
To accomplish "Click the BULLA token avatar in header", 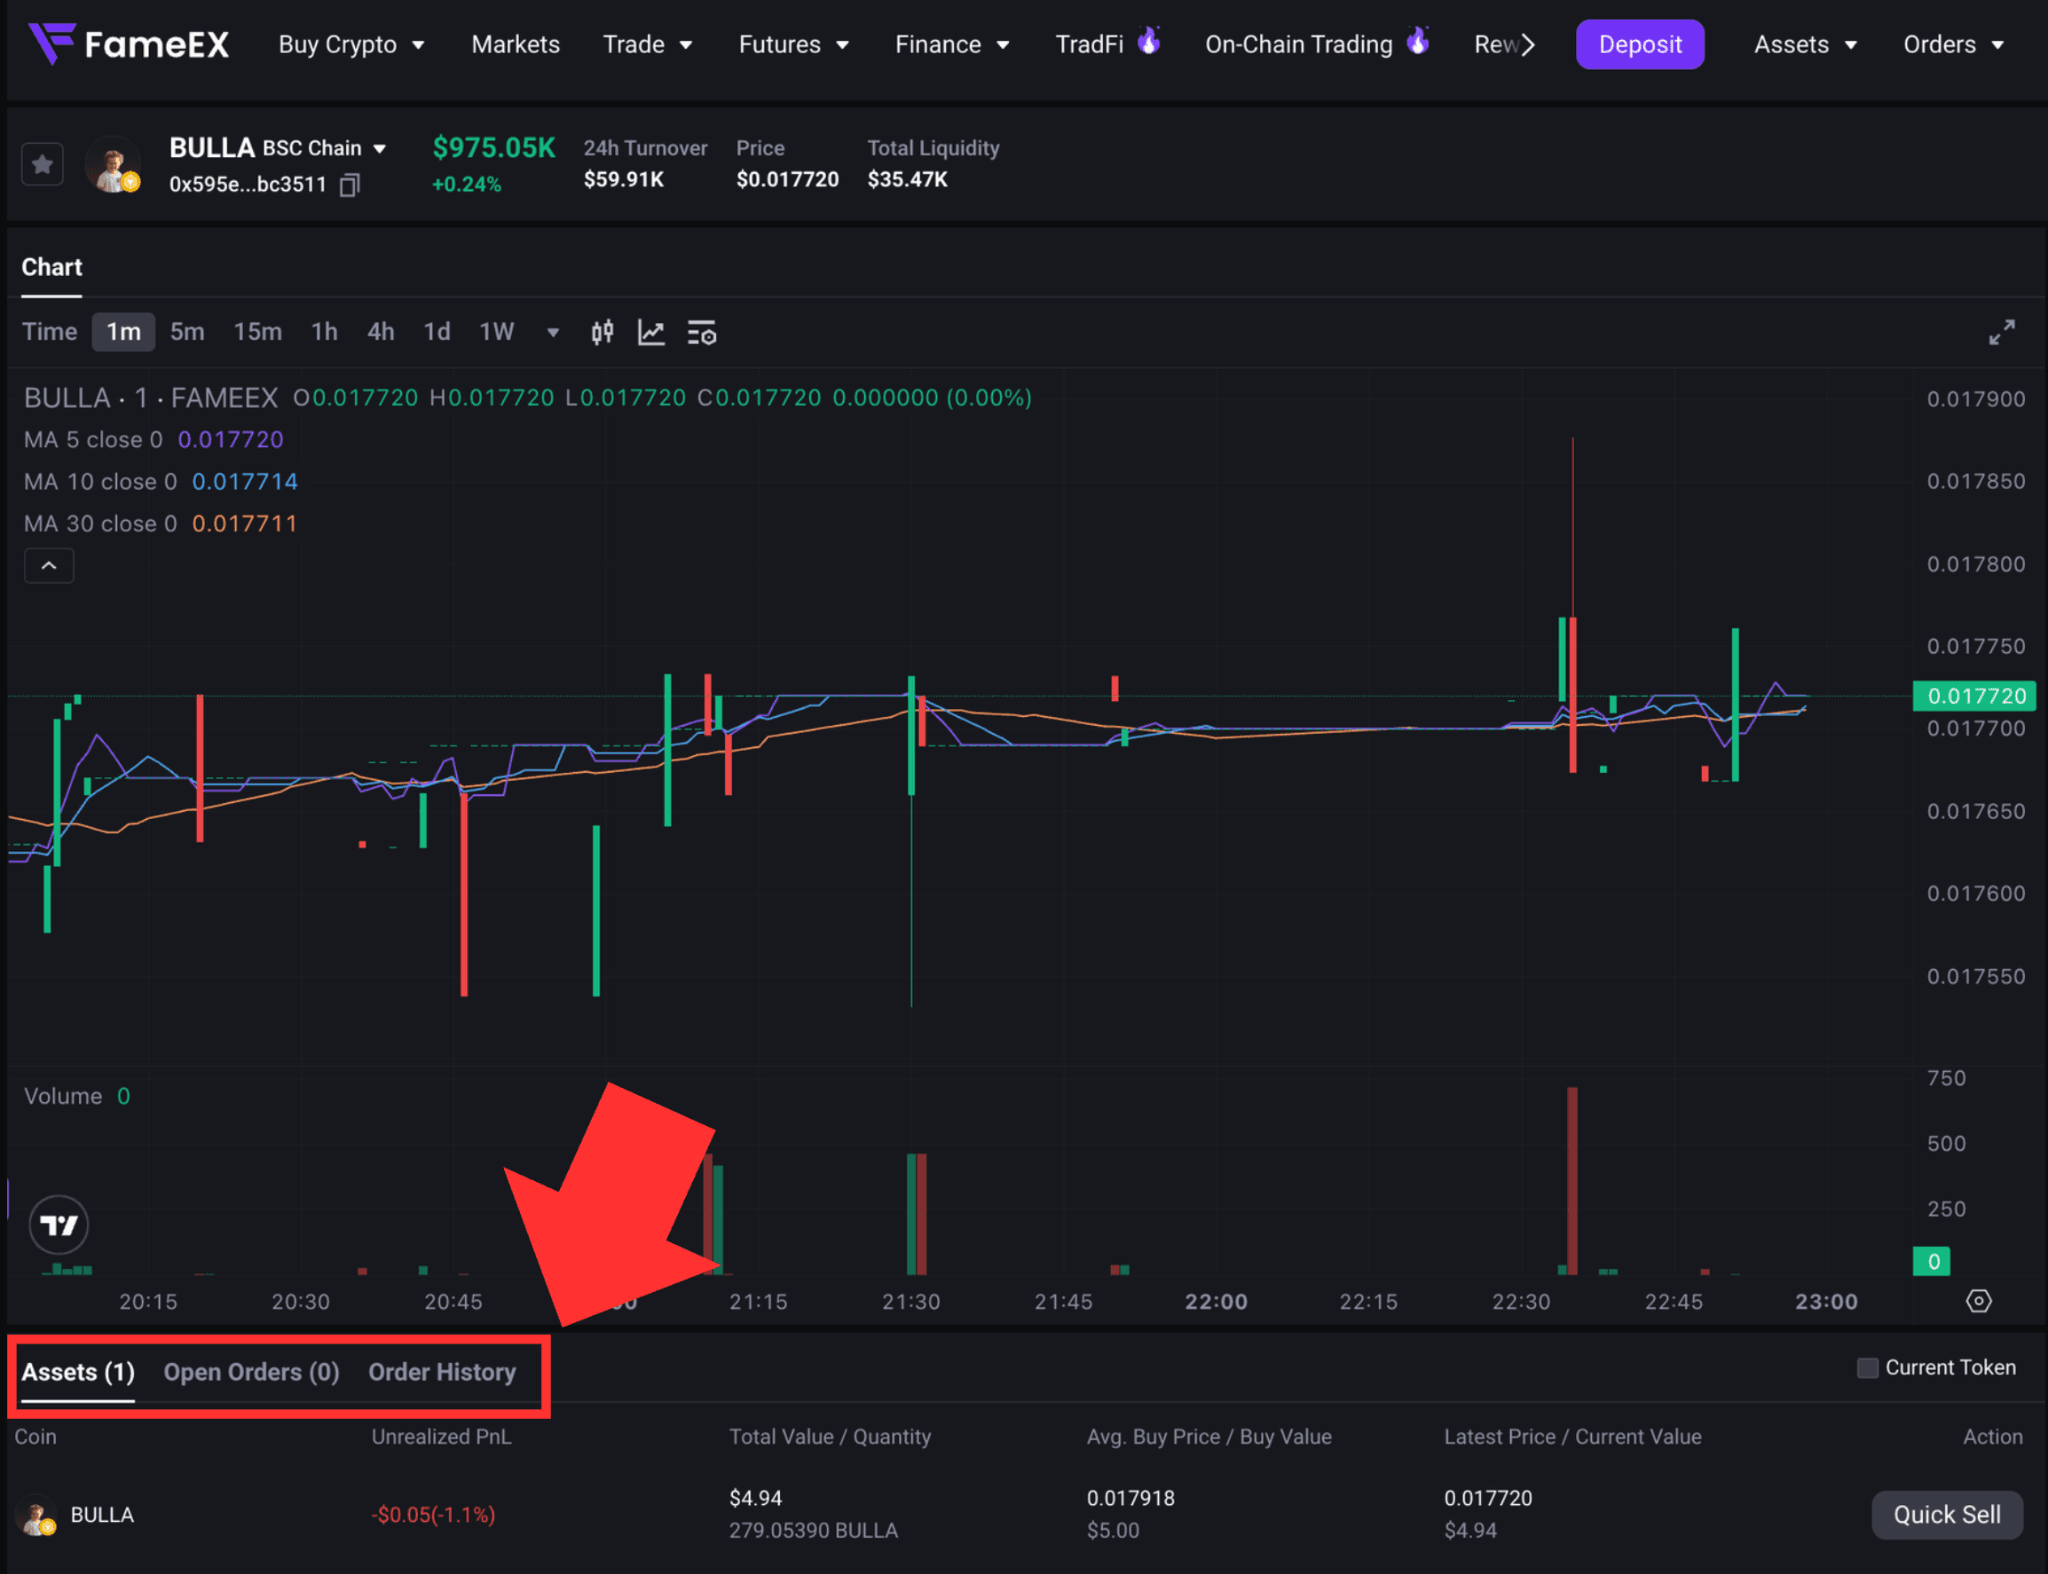I will coord(113,165).
